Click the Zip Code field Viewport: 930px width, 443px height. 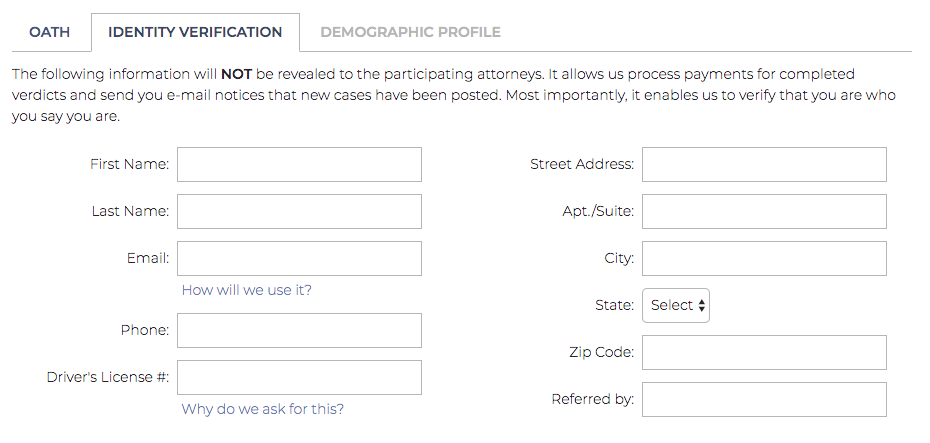(x=764, y=352)
